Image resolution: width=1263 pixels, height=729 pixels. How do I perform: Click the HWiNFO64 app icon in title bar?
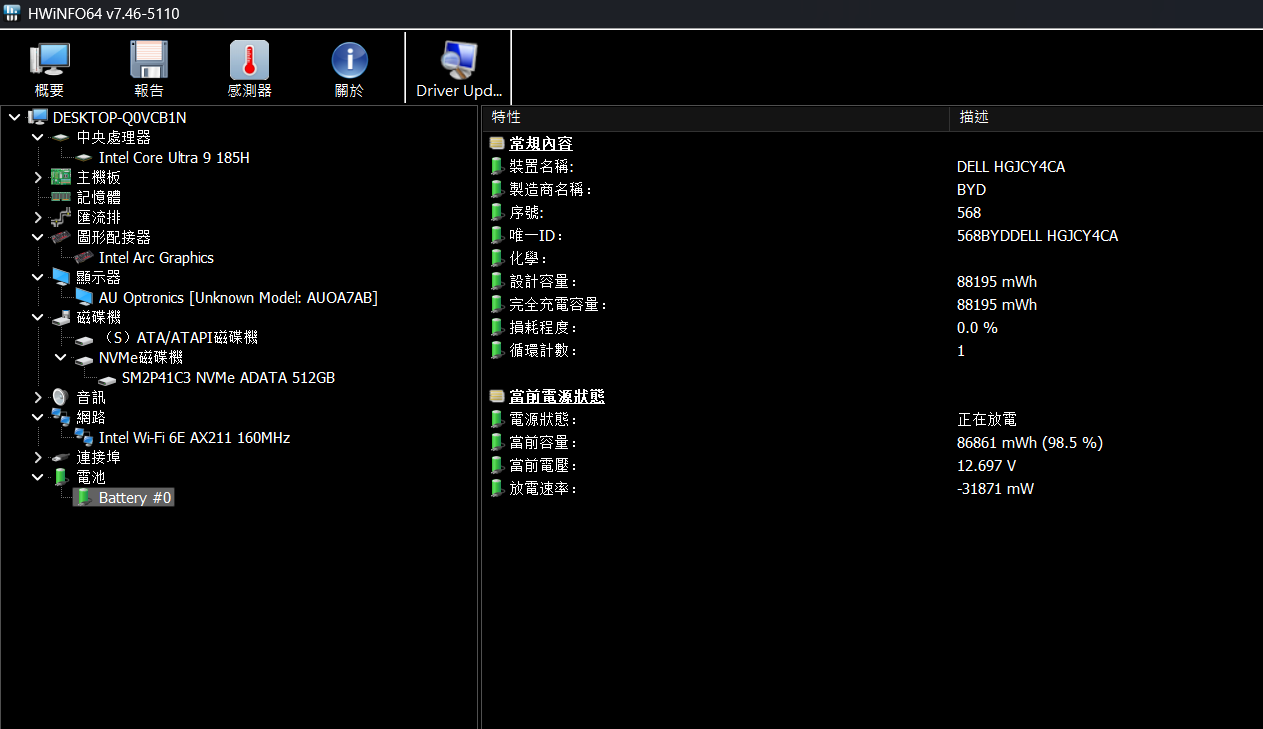[x=12, y=13]
